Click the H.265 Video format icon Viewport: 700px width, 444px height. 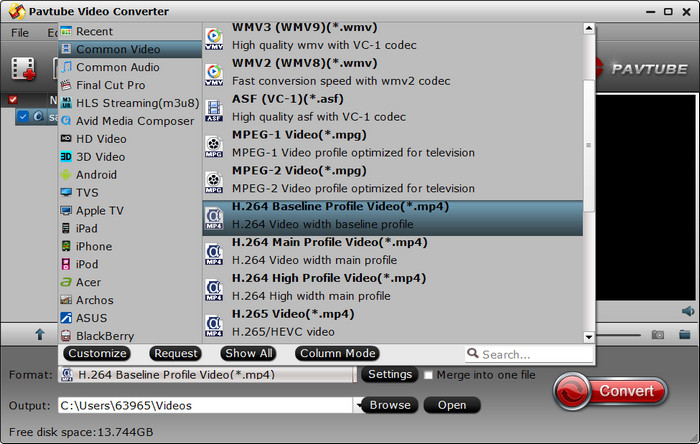214,323
